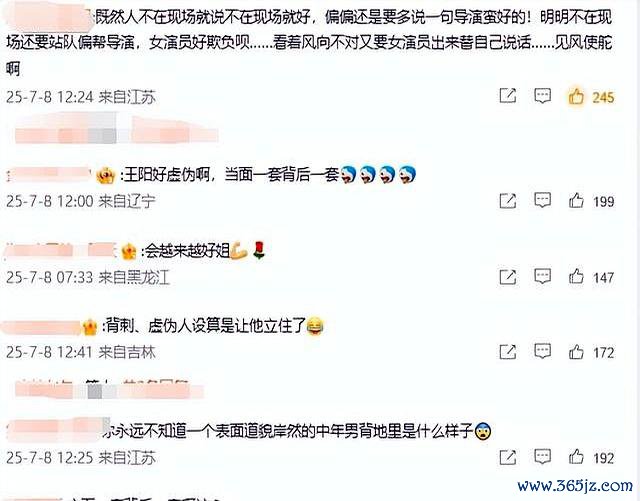Click the comment text 你永远不知道一个表面道貌岸然
This screenshot has width=640, height=501.
(x=290, y=431)
